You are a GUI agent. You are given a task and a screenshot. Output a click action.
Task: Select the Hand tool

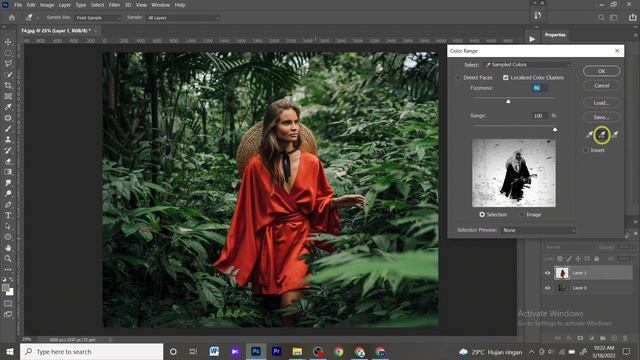point(8,248)
